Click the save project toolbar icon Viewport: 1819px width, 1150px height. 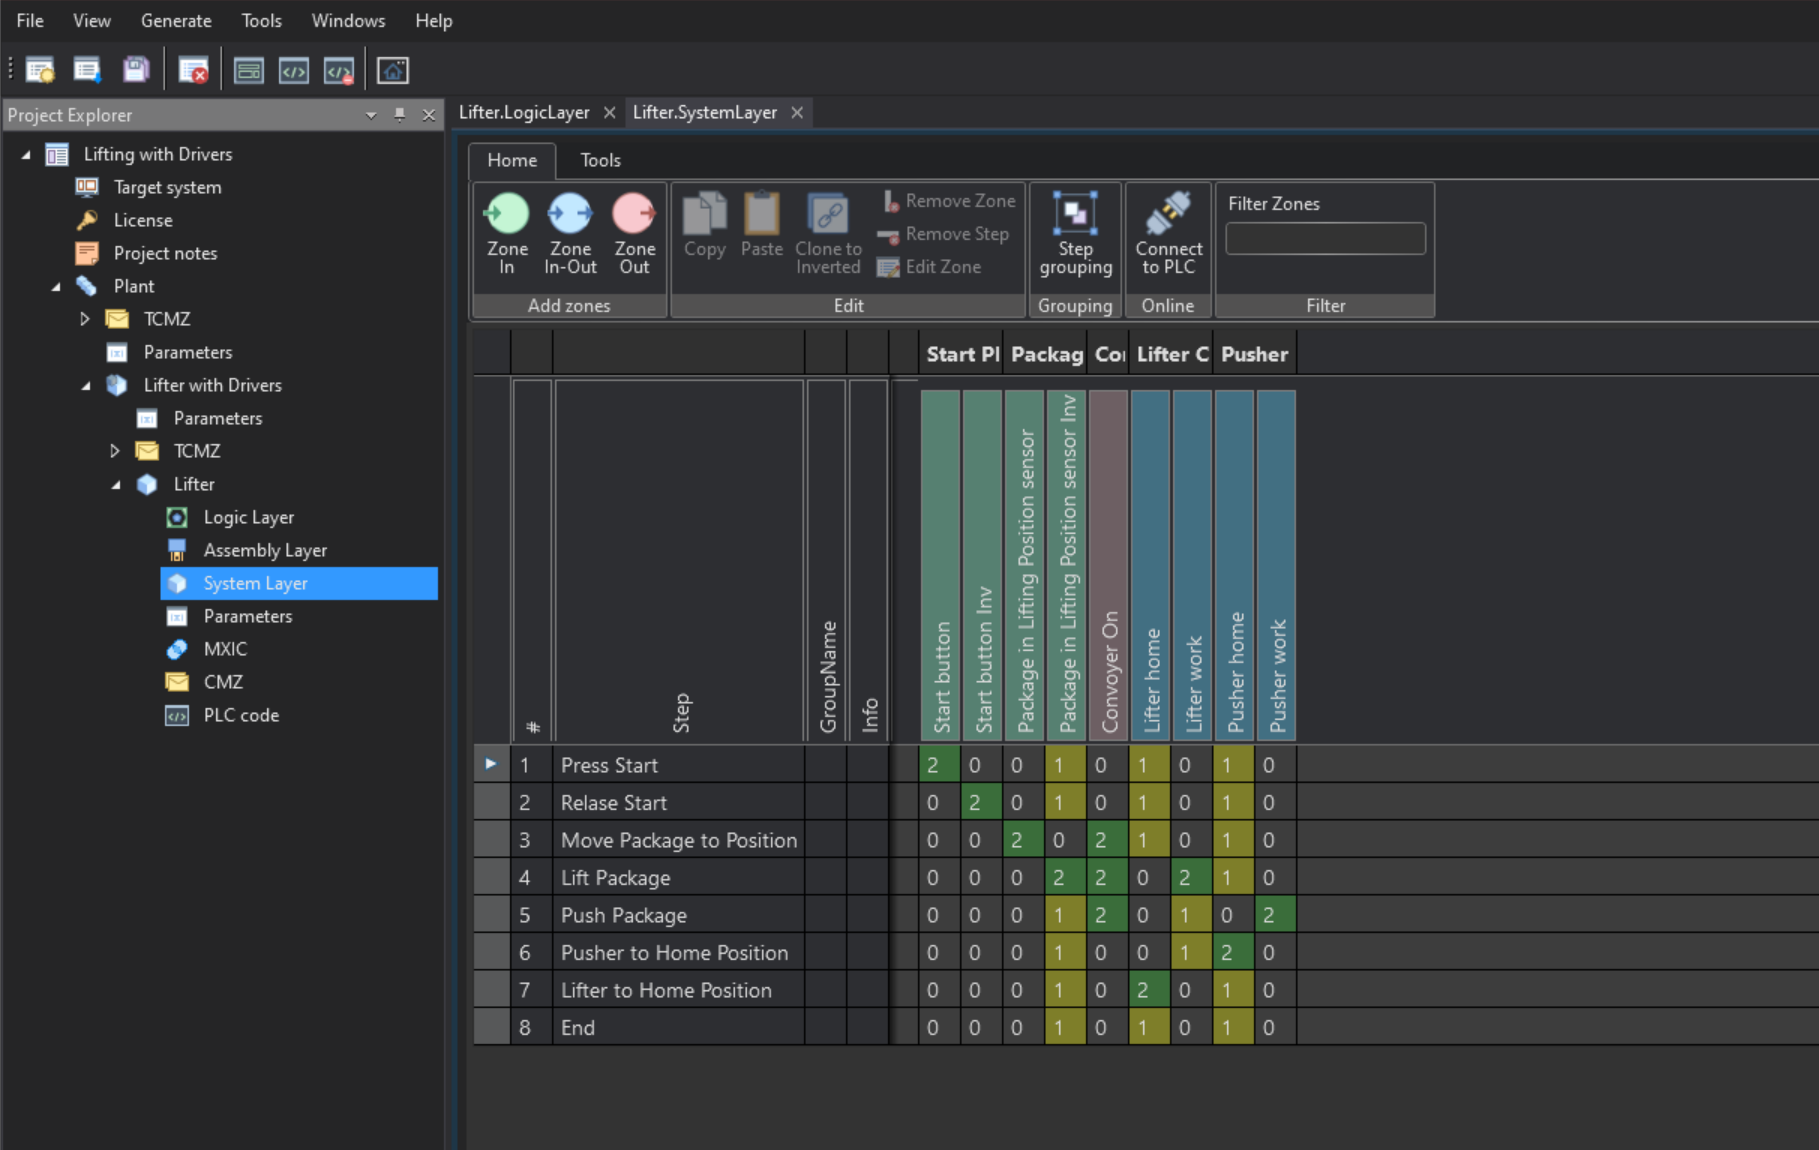(x=135, y=70)
